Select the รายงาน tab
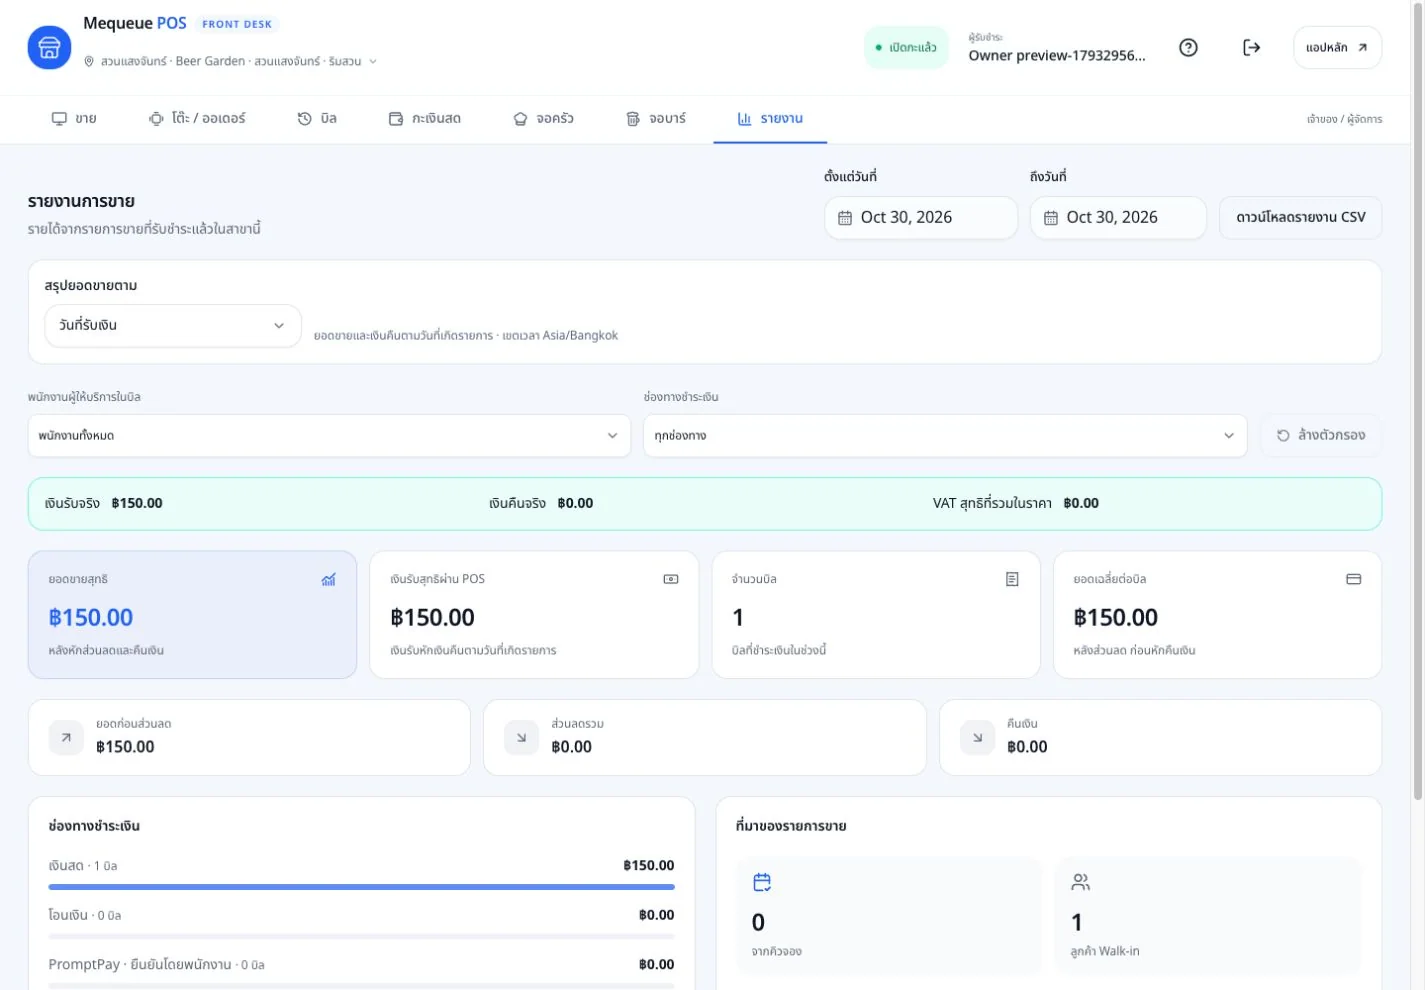The width and height of the screenshot is (1425, 990). tap(770, 119)
